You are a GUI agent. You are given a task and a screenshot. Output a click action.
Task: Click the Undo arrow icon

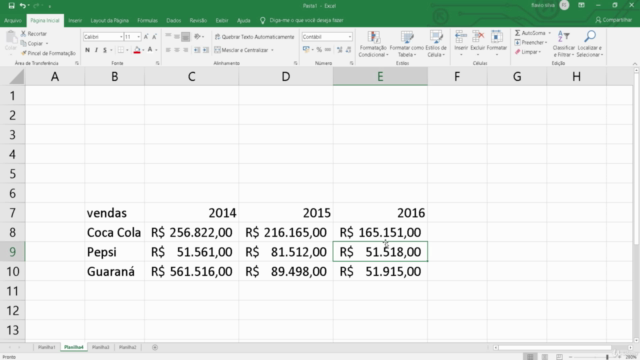pos(22,6)
